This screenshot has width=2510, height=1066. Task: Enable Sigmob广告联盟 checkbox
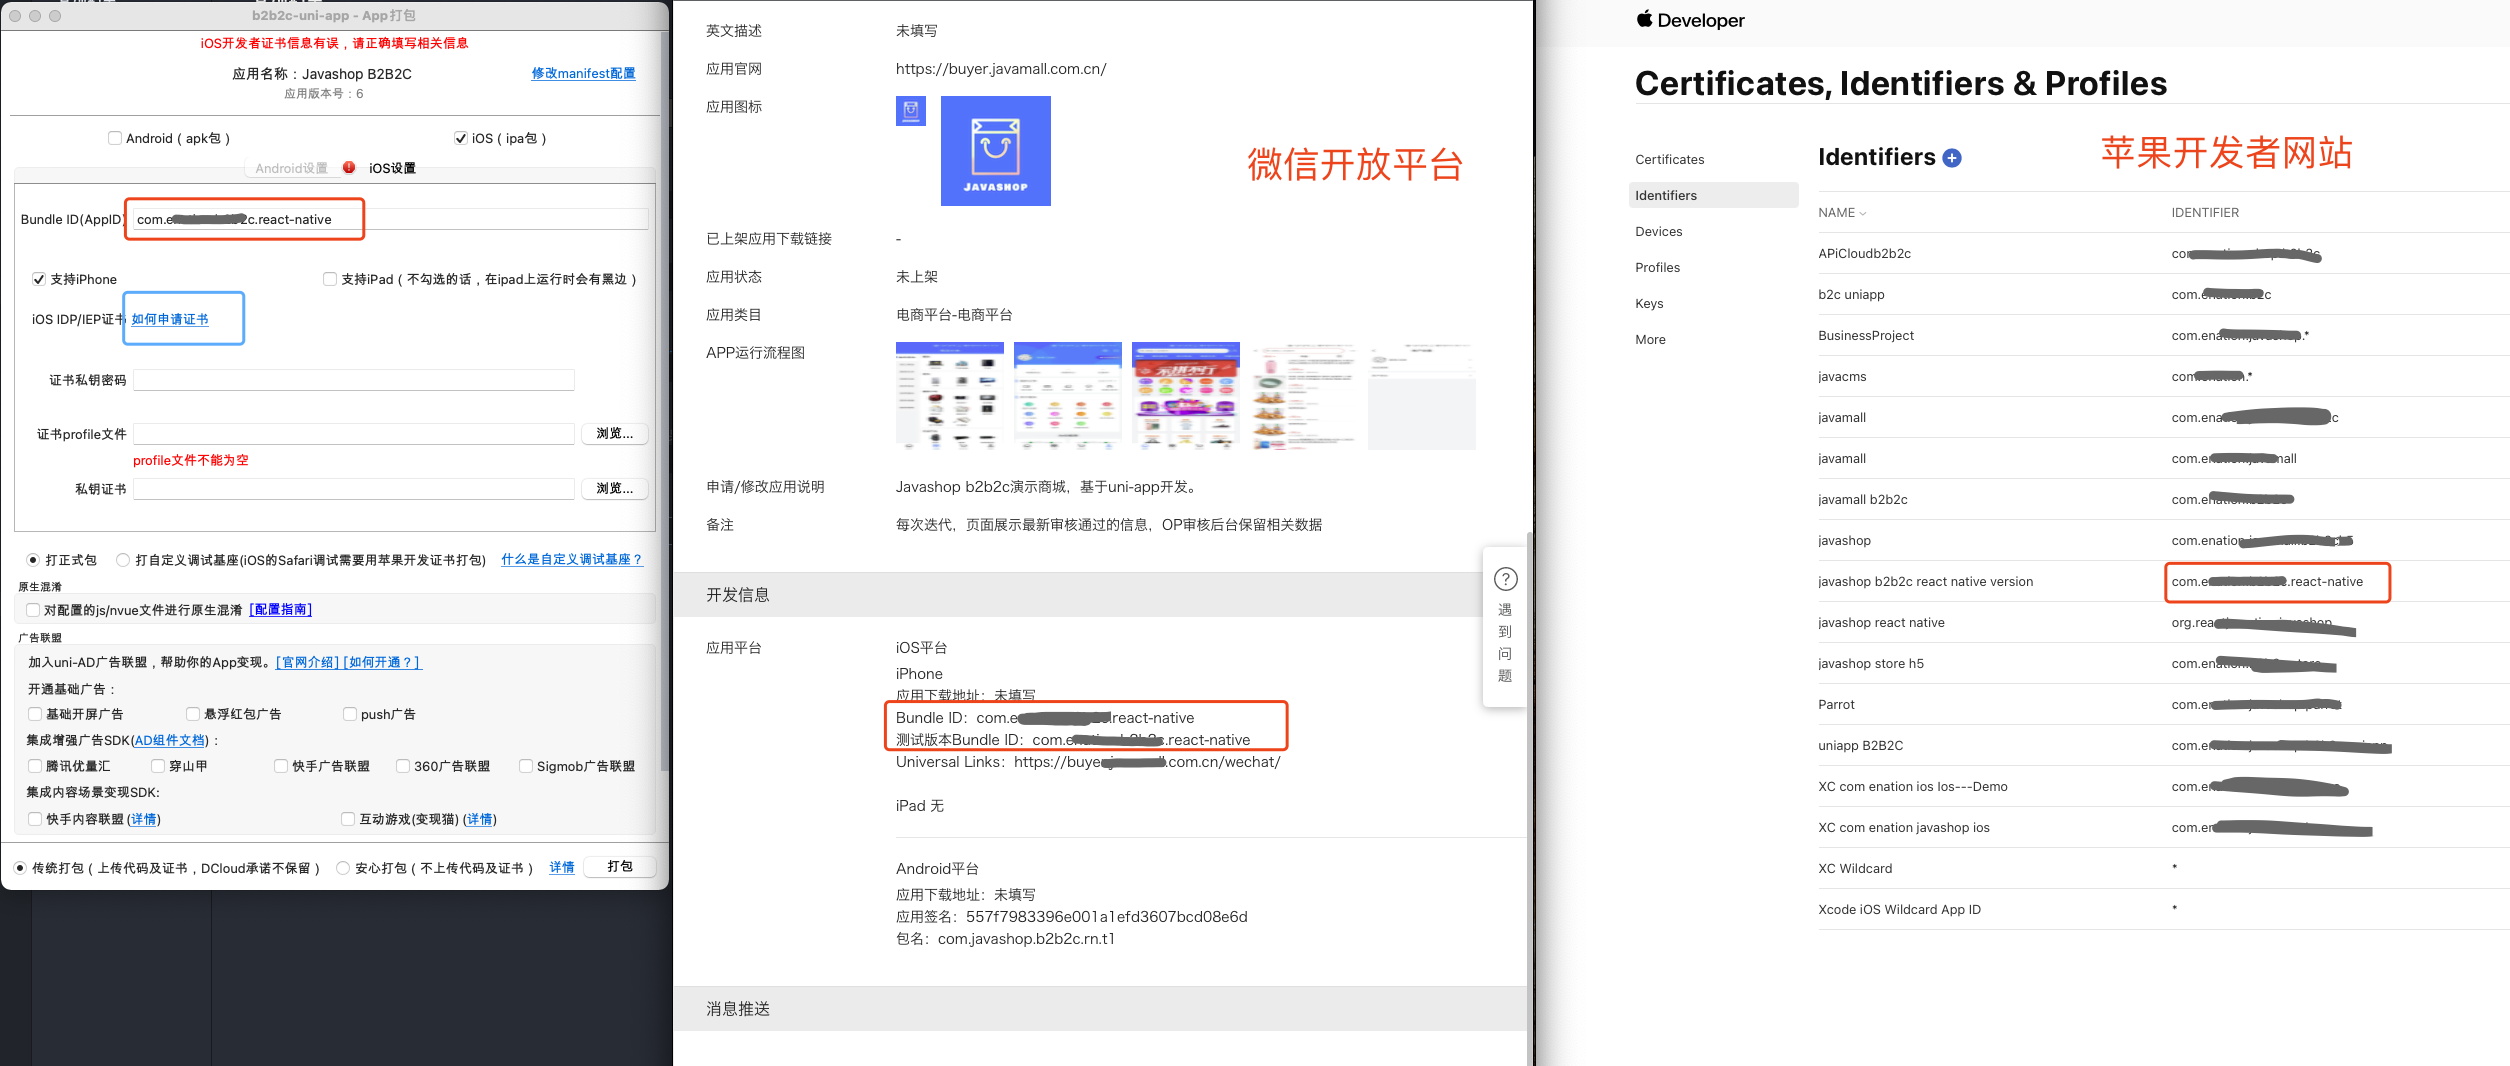pyautogui.click(x=526, y=766)
